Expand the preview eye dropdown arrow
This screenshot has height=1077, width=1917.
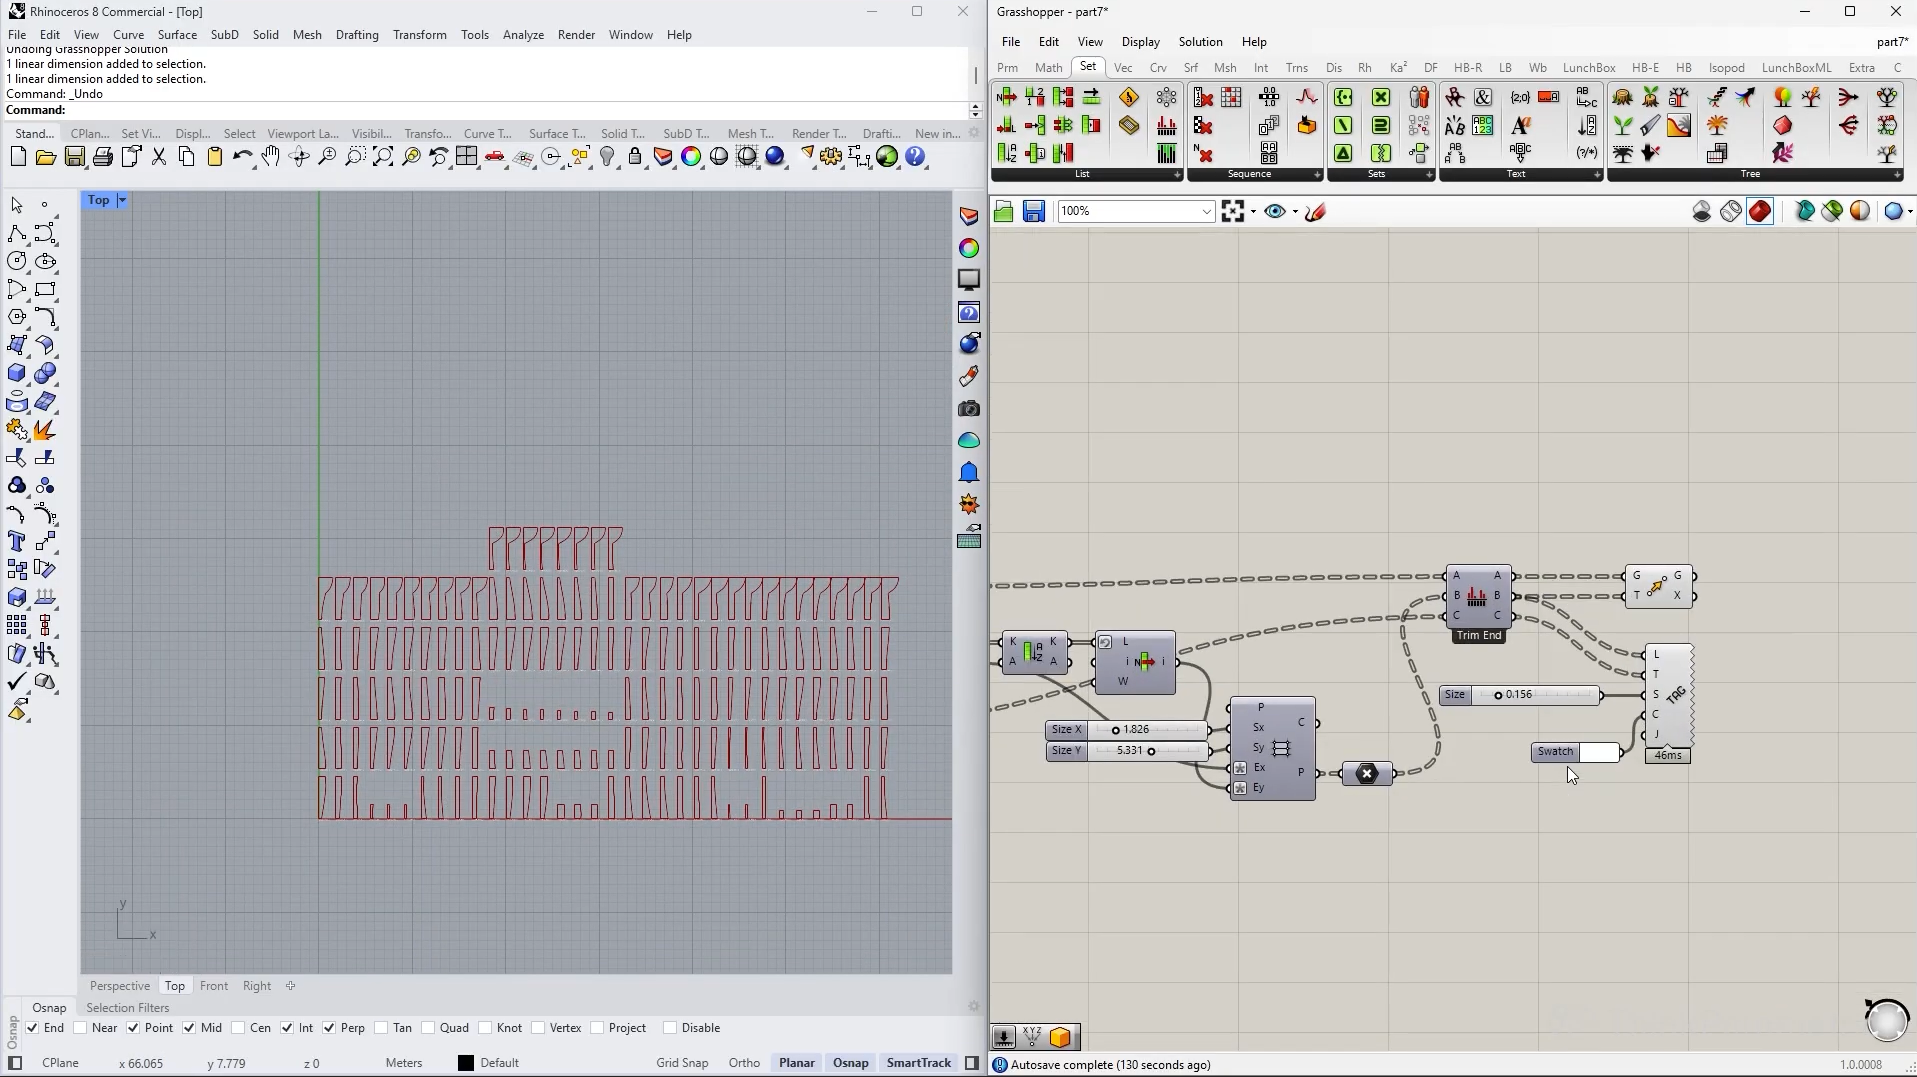pos(1295,212)
